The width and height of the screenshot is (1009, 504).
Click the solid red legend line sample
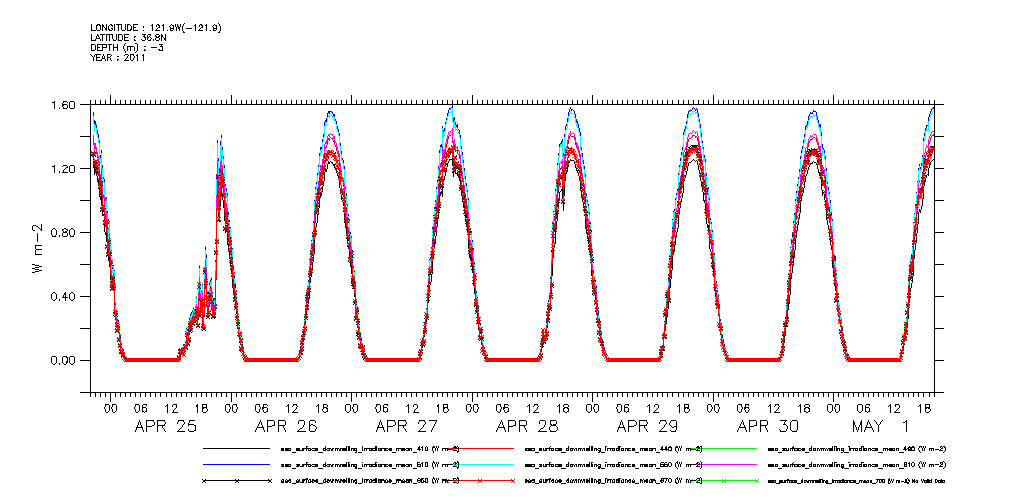point(481,448)
